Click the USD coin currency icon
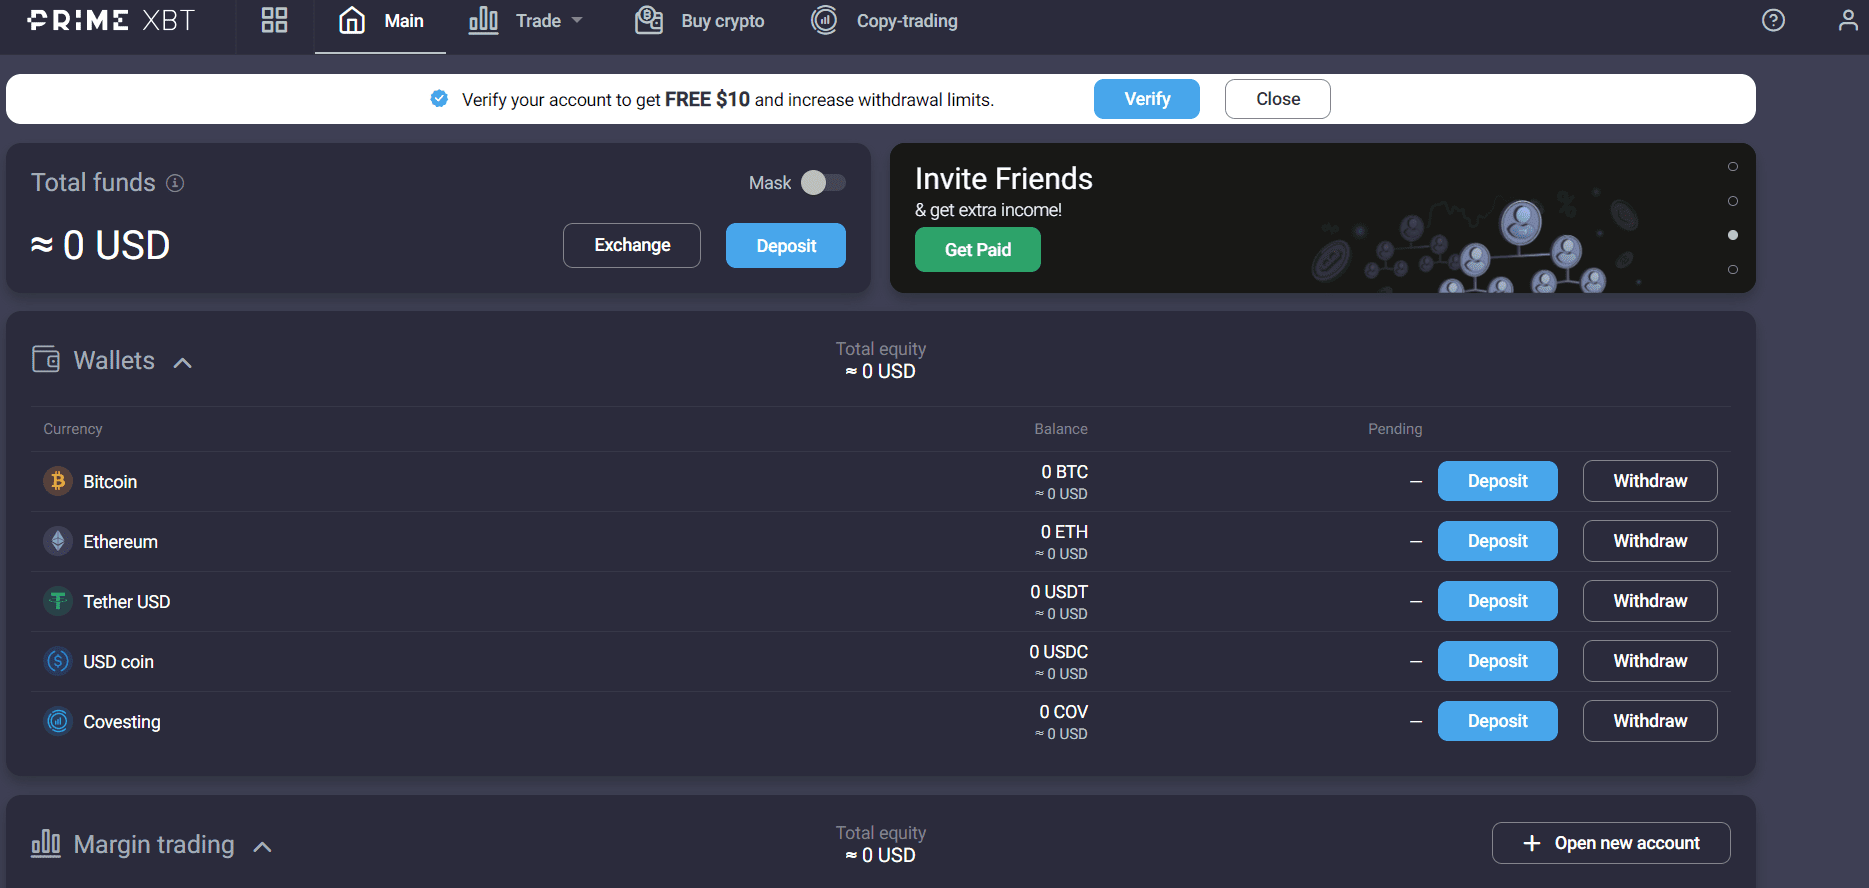1869x888 pixels. tap(58, 661)
